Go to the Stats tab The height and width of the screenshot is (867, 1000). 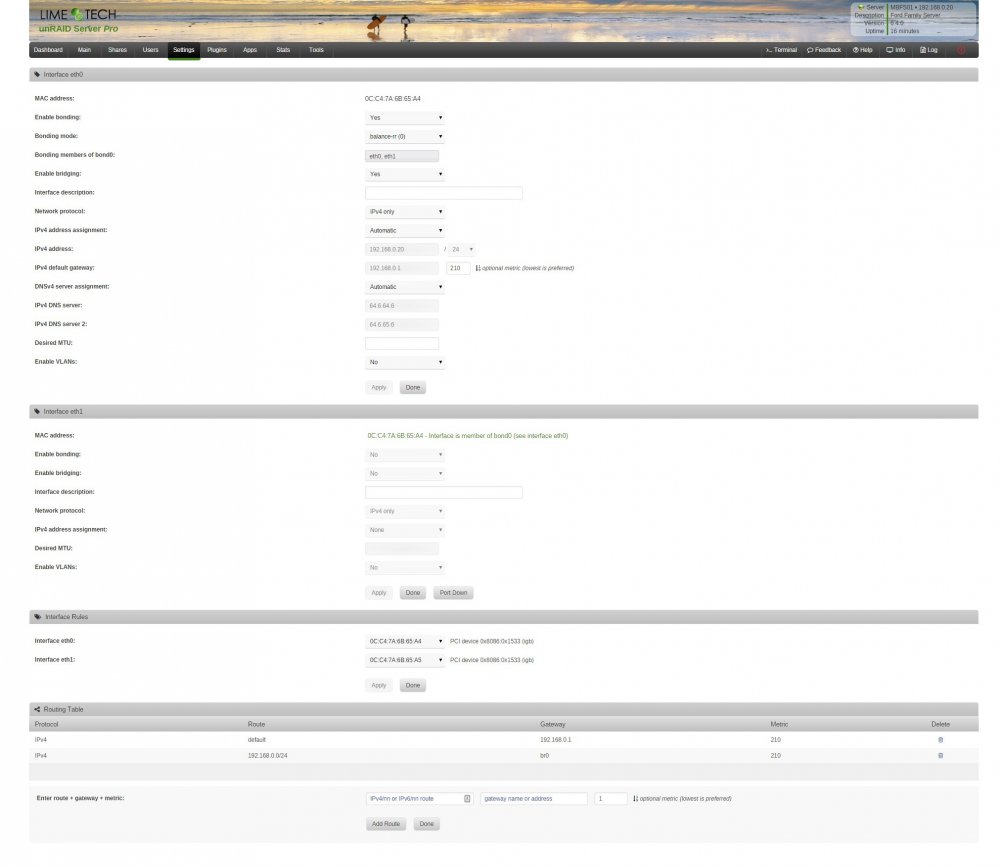283,50
